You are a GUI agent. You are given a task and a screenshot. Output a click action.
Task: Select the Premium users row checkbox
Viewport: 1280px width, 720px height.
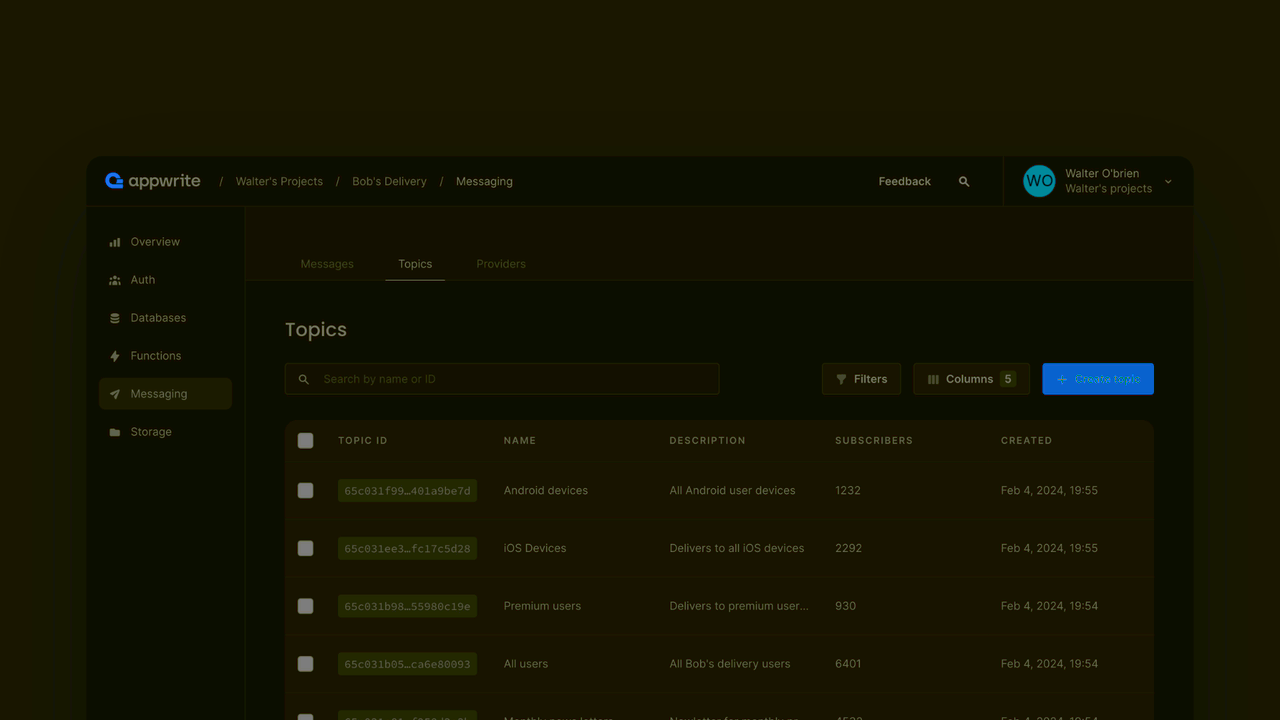[x=306, y=606]
